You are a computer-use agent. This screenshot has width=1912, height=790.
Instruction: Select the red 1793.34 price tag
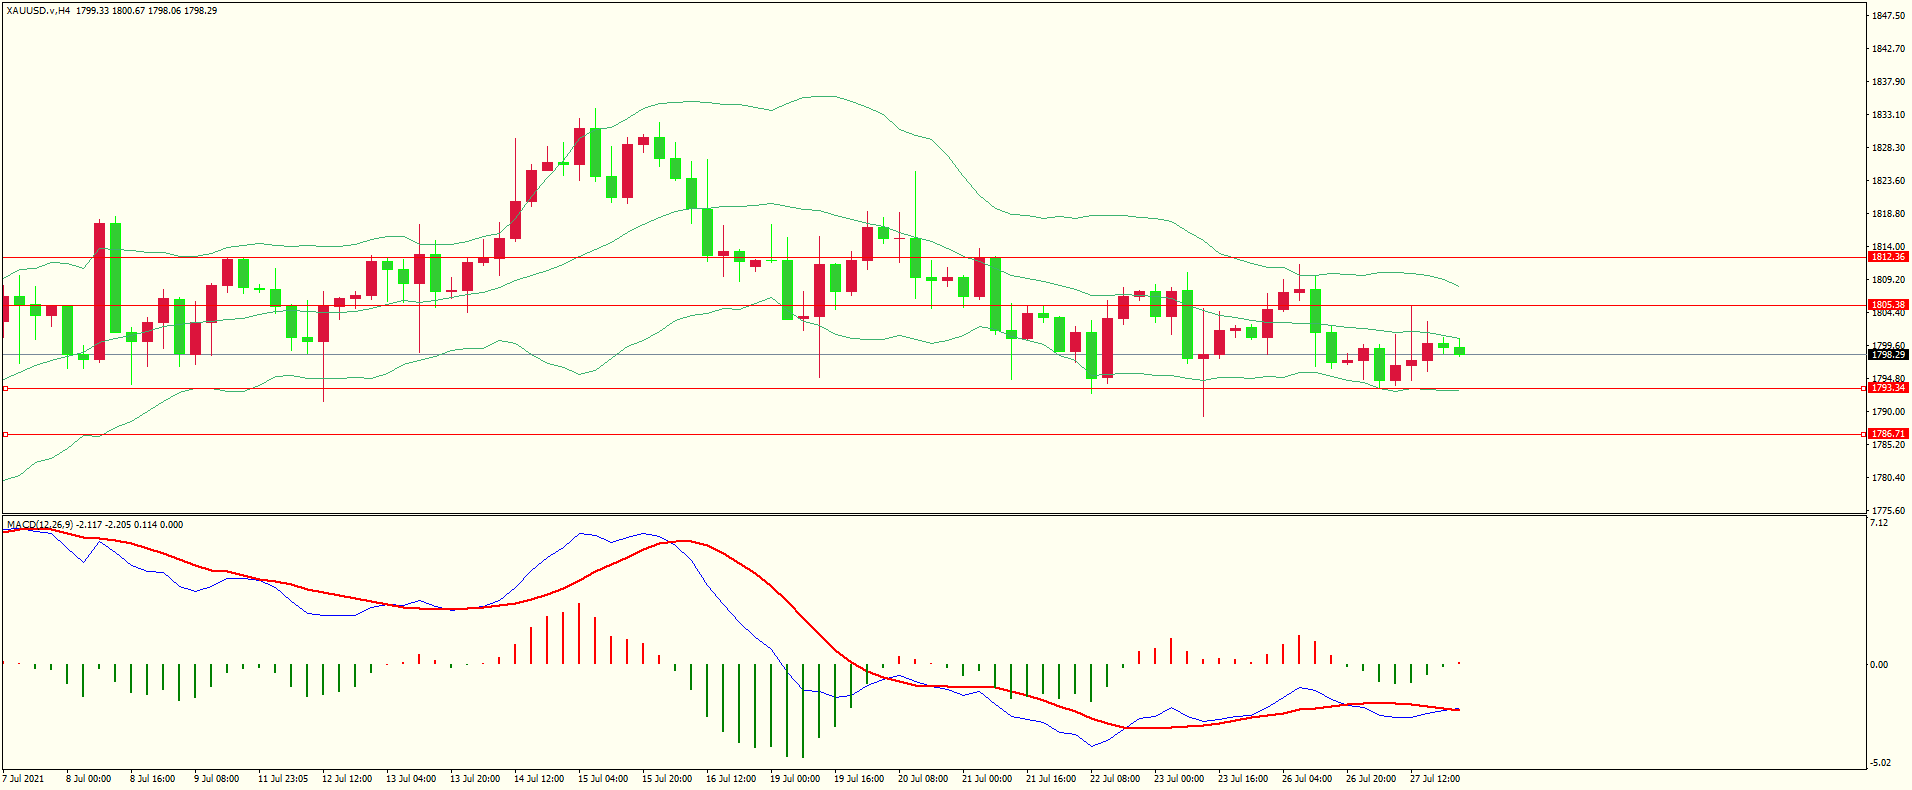(1888, 388)
